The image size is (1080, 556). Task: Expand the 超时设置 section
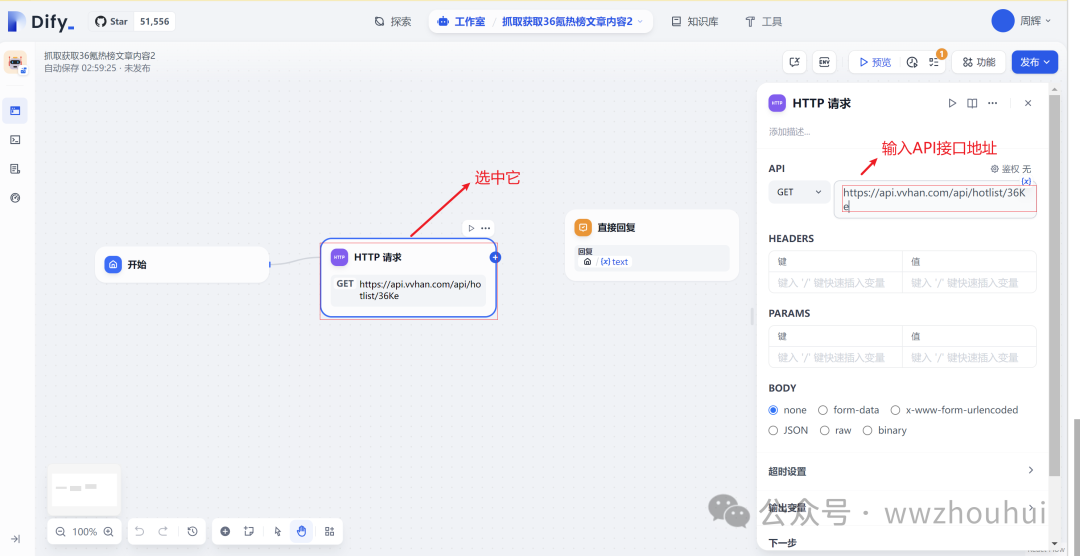902,471
